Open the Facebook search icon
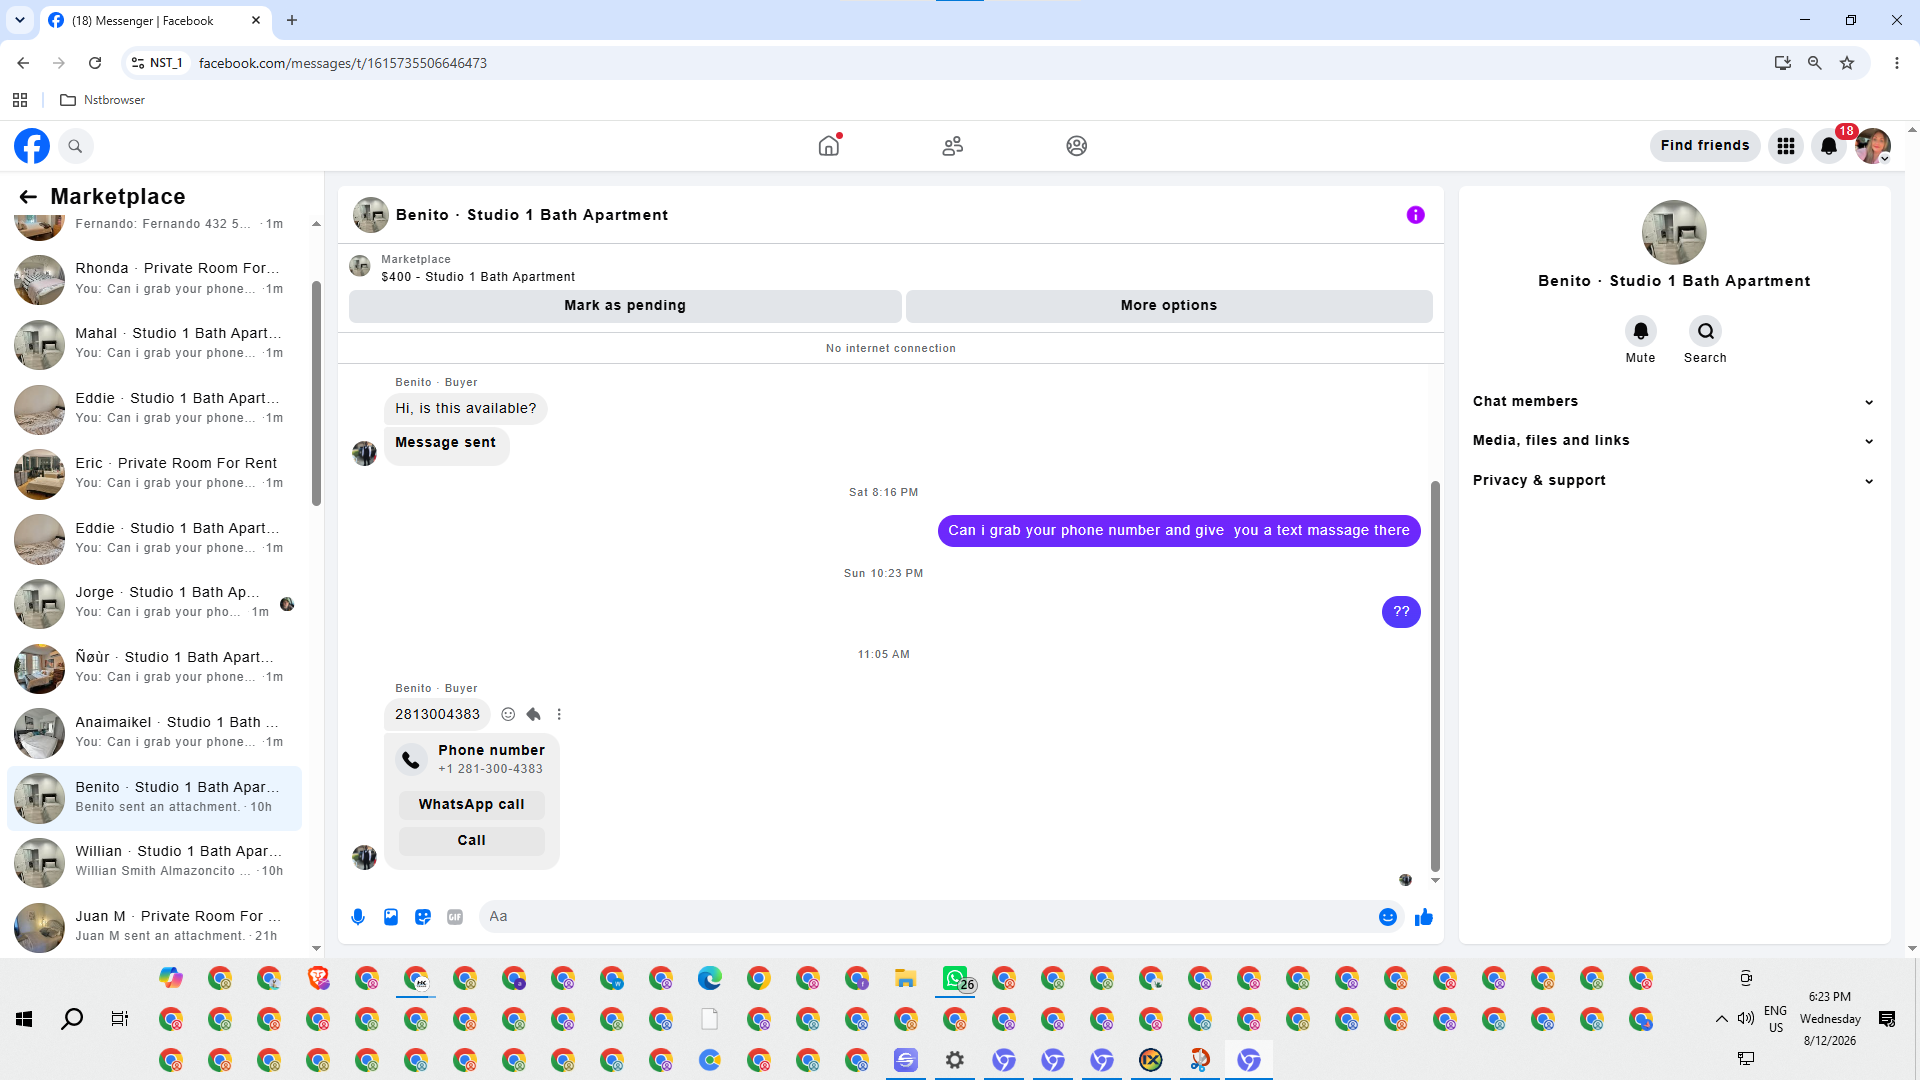 pyautogui.click(x=75, y=146)
